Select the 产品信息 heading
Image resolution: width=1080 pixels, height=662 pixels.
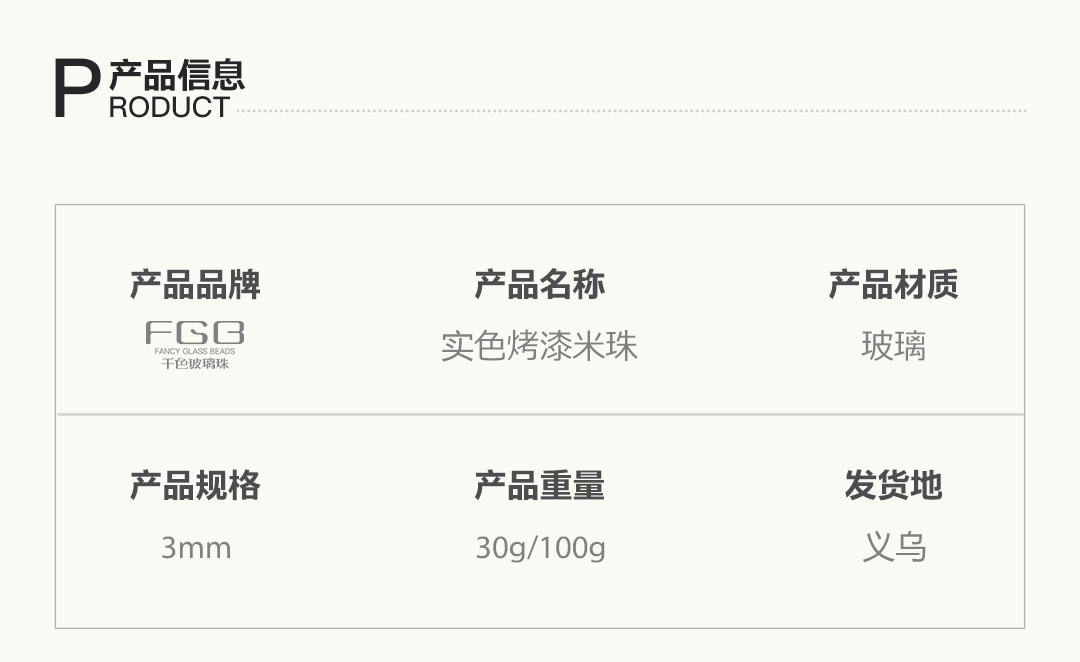(177, 75)
